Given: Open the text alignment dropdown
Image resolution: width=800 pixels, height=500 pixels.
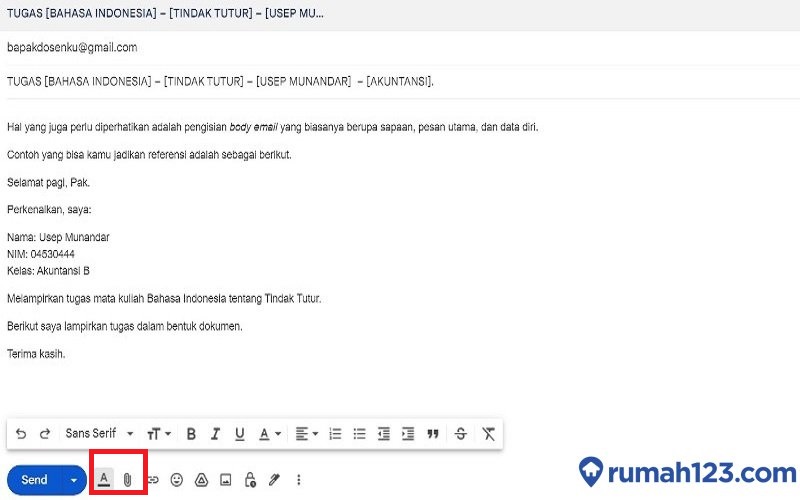Looking at the screenshot, I should pos(307,434).
